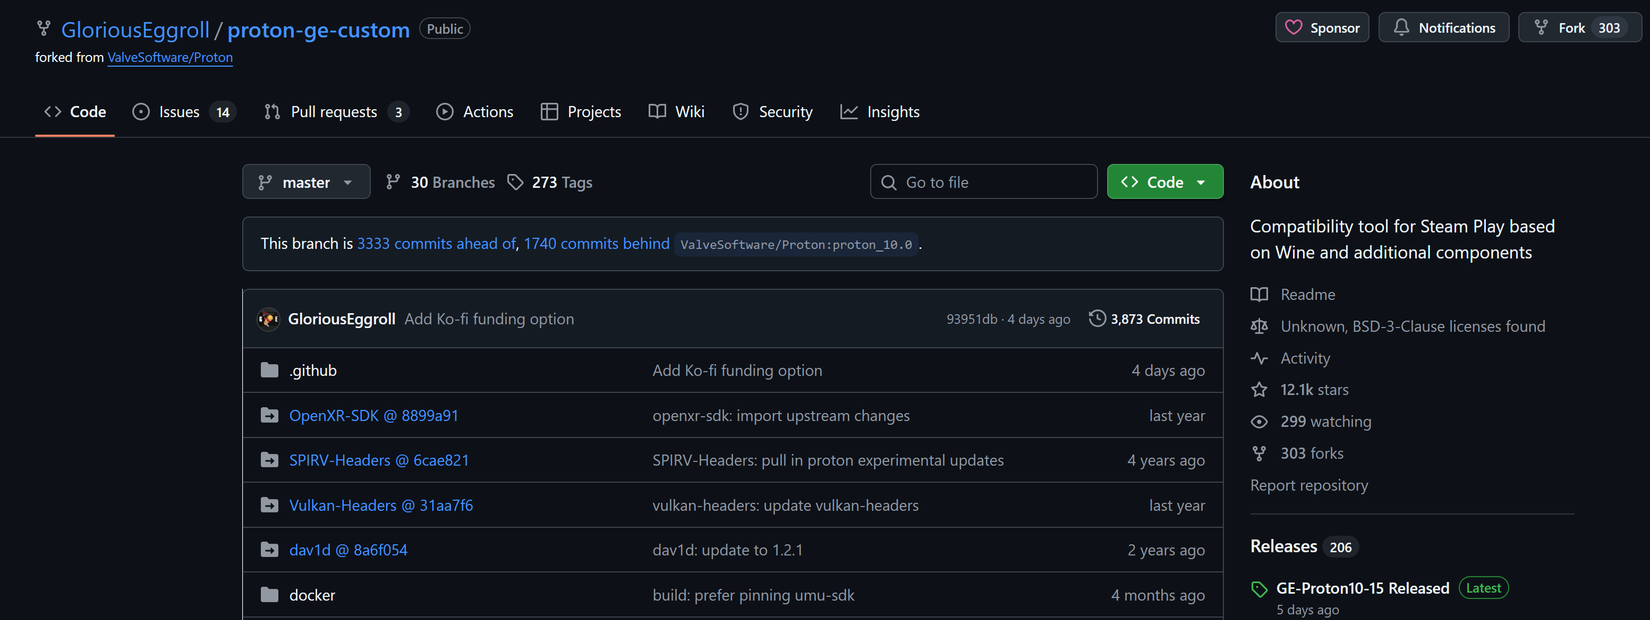The width and height of the screenshot is (1650, 620).
Task: View the 12.1k stars stargazers
Action: click(1314, 389)
